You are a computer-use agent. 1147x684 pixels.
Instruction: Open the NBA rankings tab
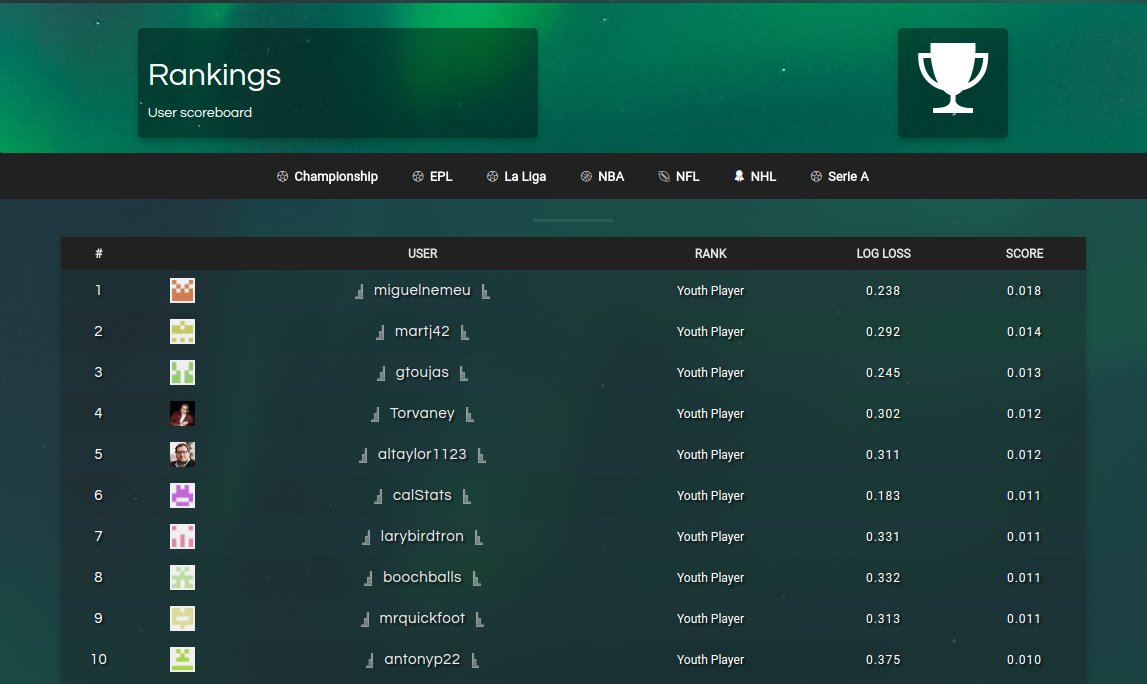coord(611,176)
